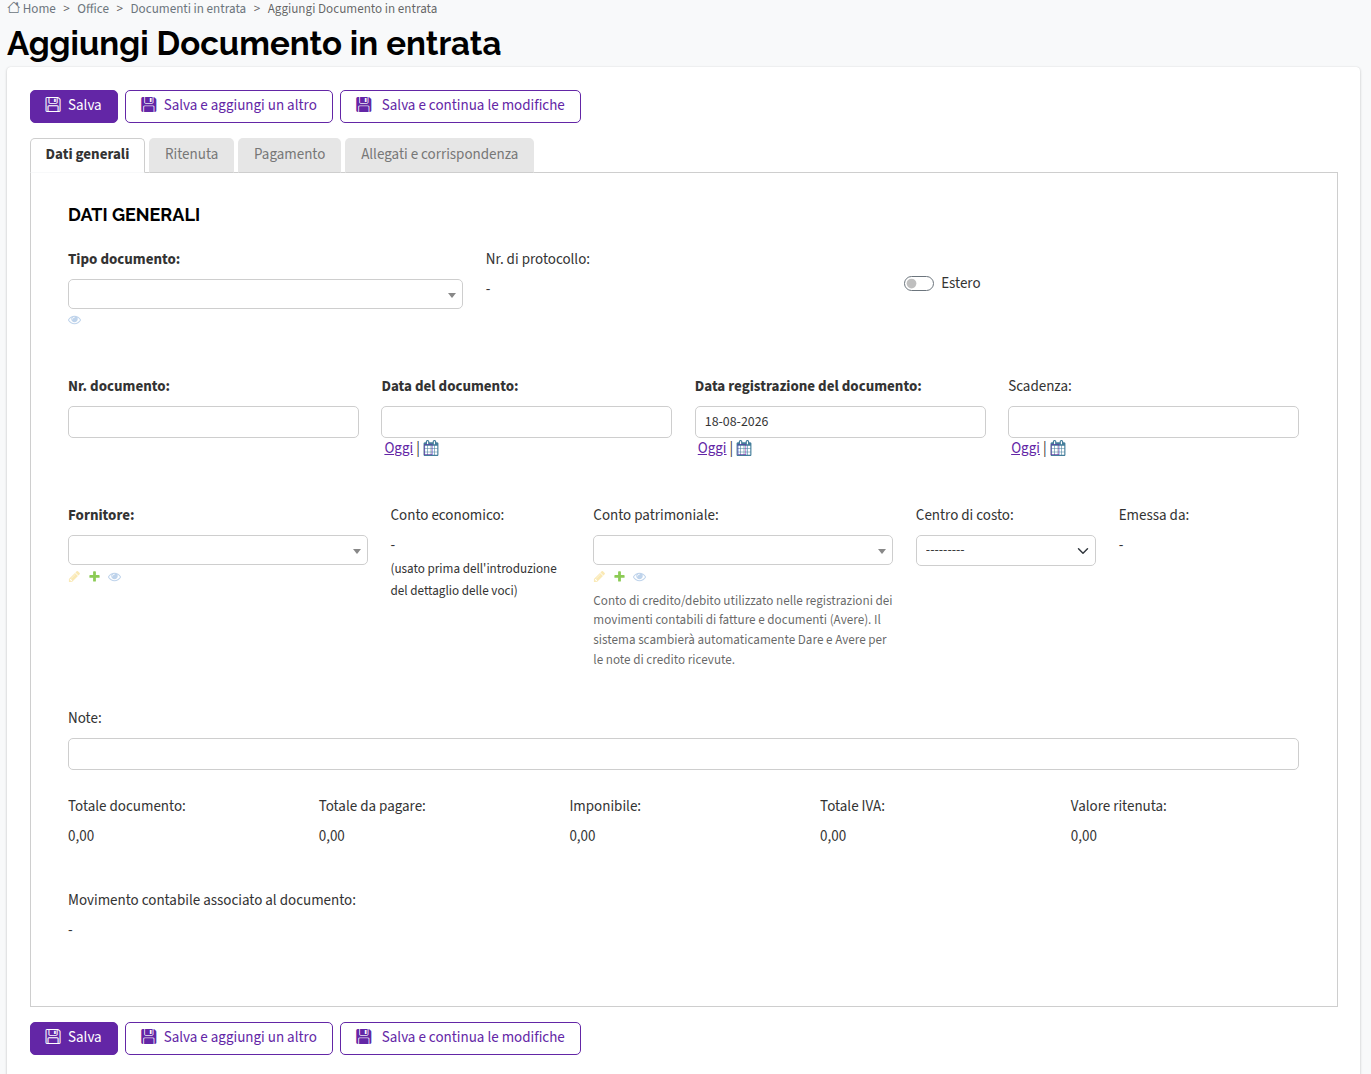This screenshot has height=1074, width=1371.
Task: Go to Office in the breadcrumb
Action: (x=93, y=8)
